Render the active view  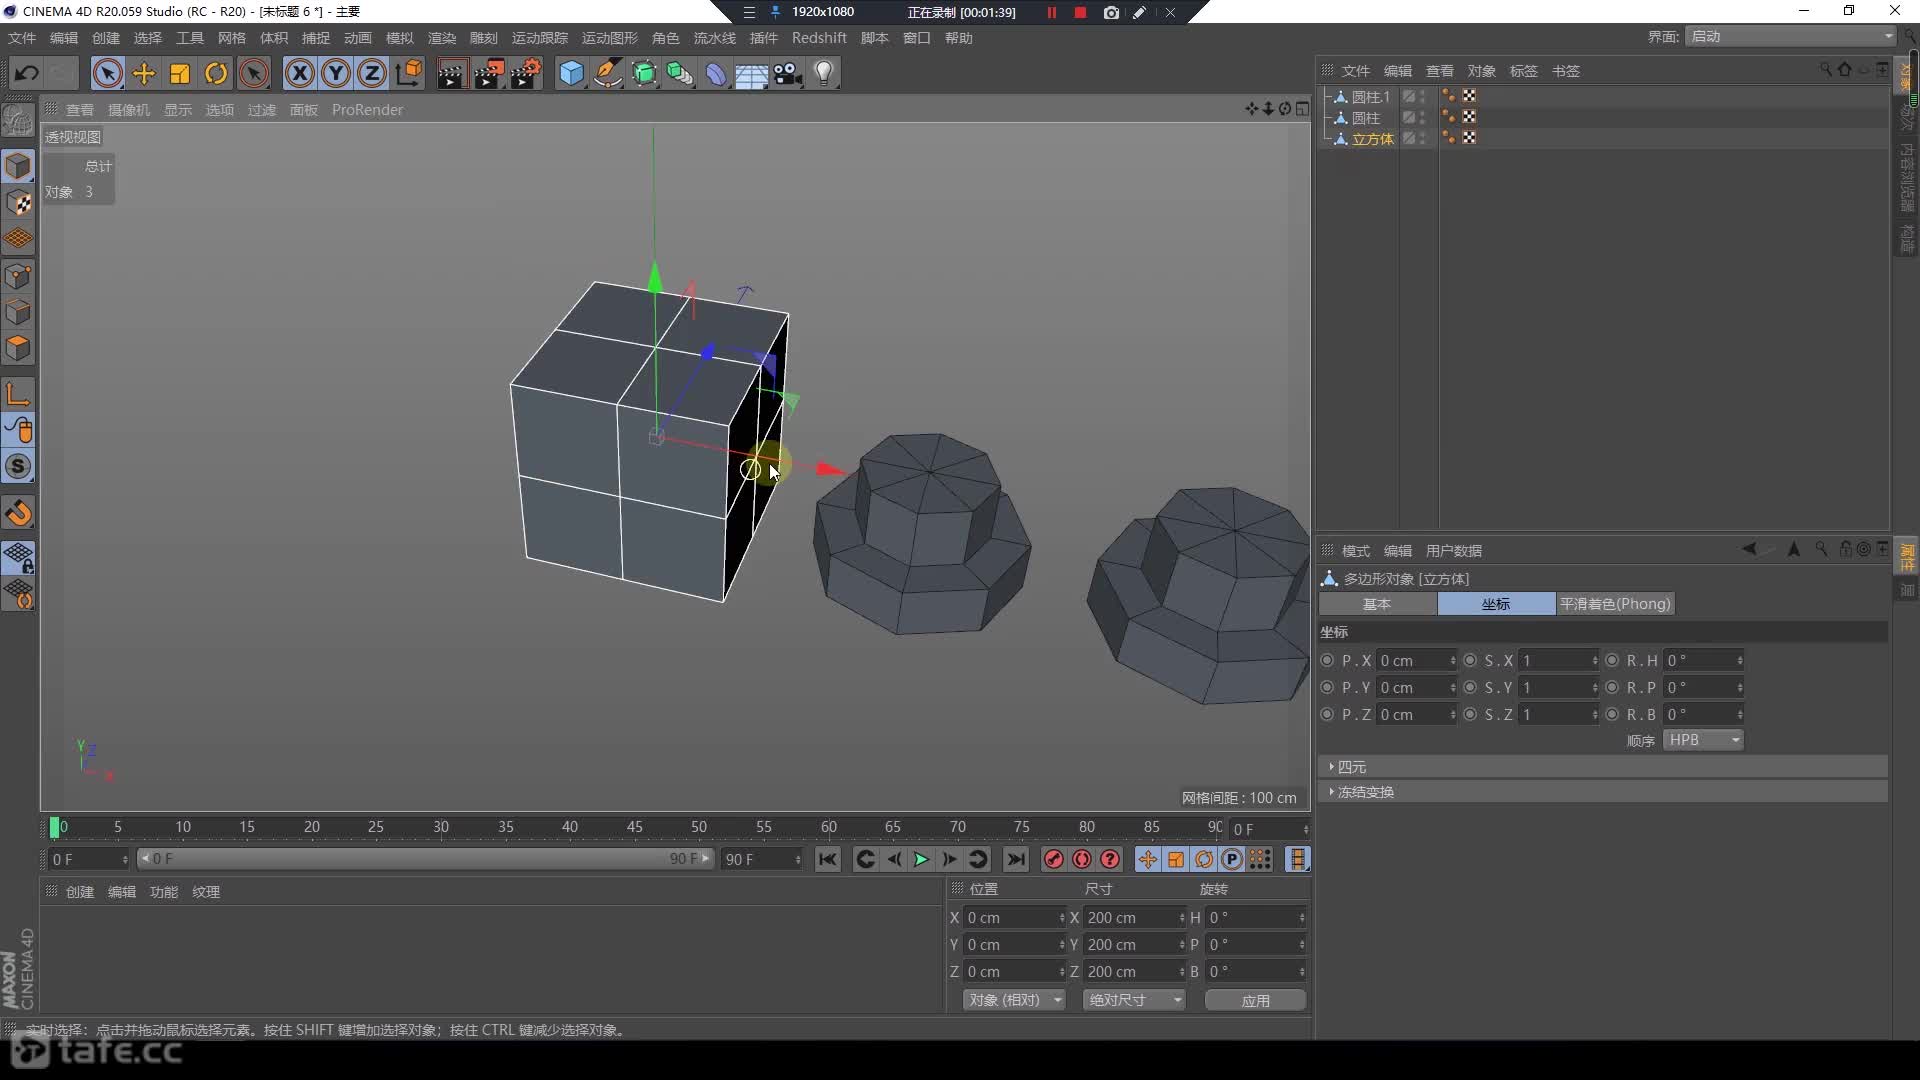[x=452, y=73]
